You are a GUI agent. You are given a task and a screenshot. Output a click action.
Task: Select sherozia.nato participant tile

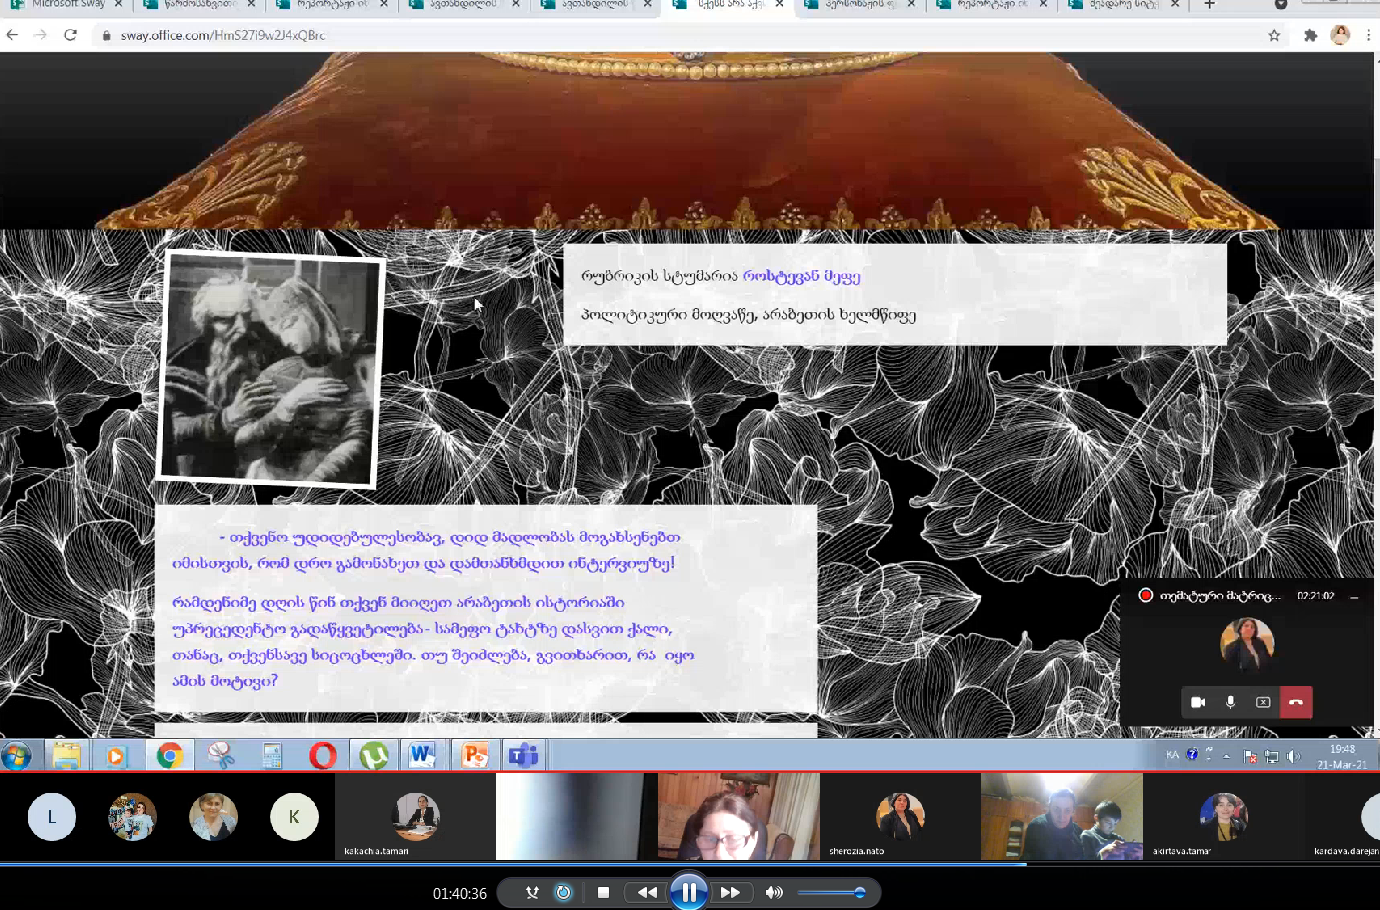(x=900, y=816)
